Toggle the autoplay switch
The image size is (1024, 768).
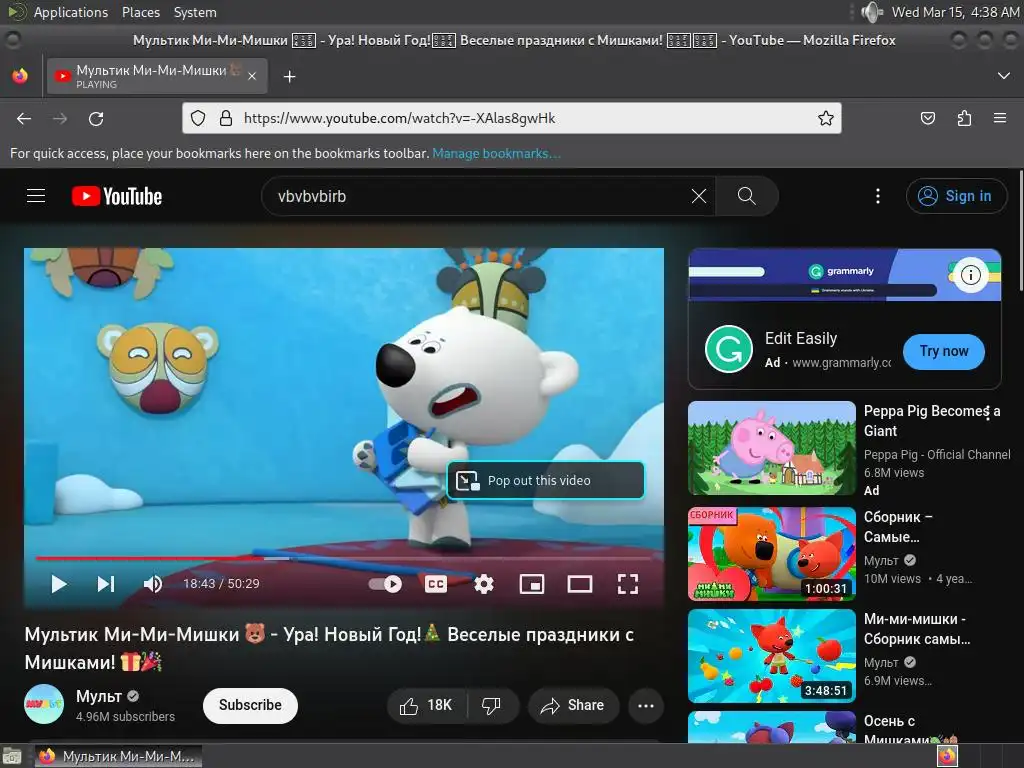click(385, 584)
